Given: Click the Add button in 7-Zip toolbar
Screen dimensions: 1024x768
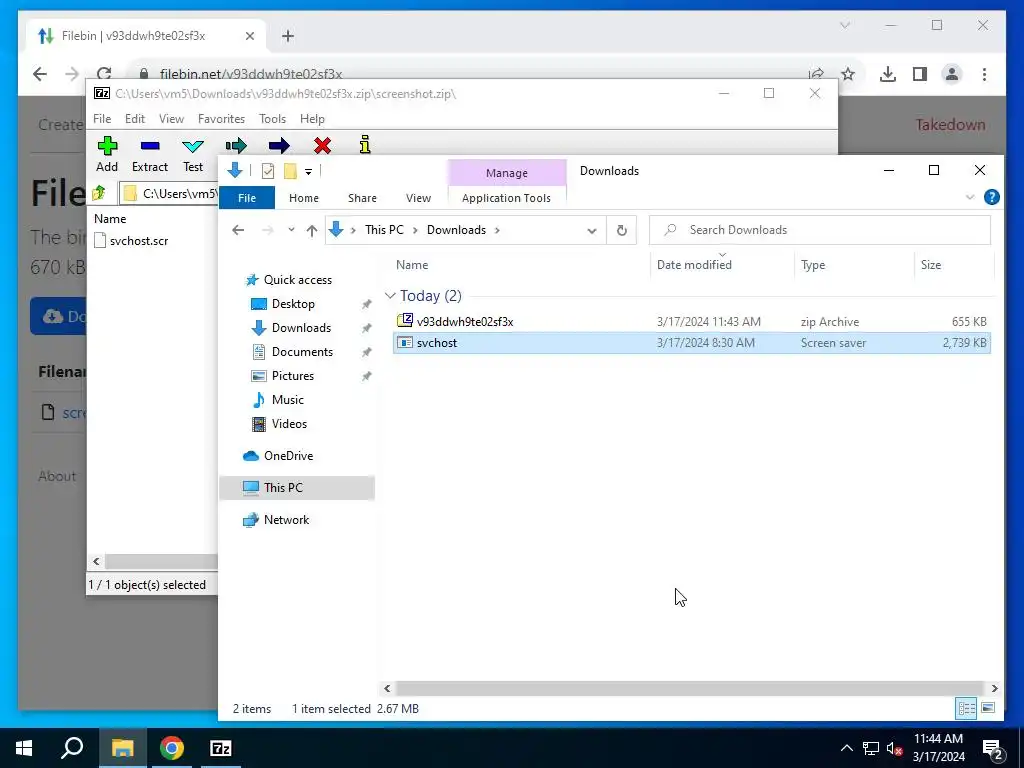Looking at the screenshot, I should [x=107, y=154].
